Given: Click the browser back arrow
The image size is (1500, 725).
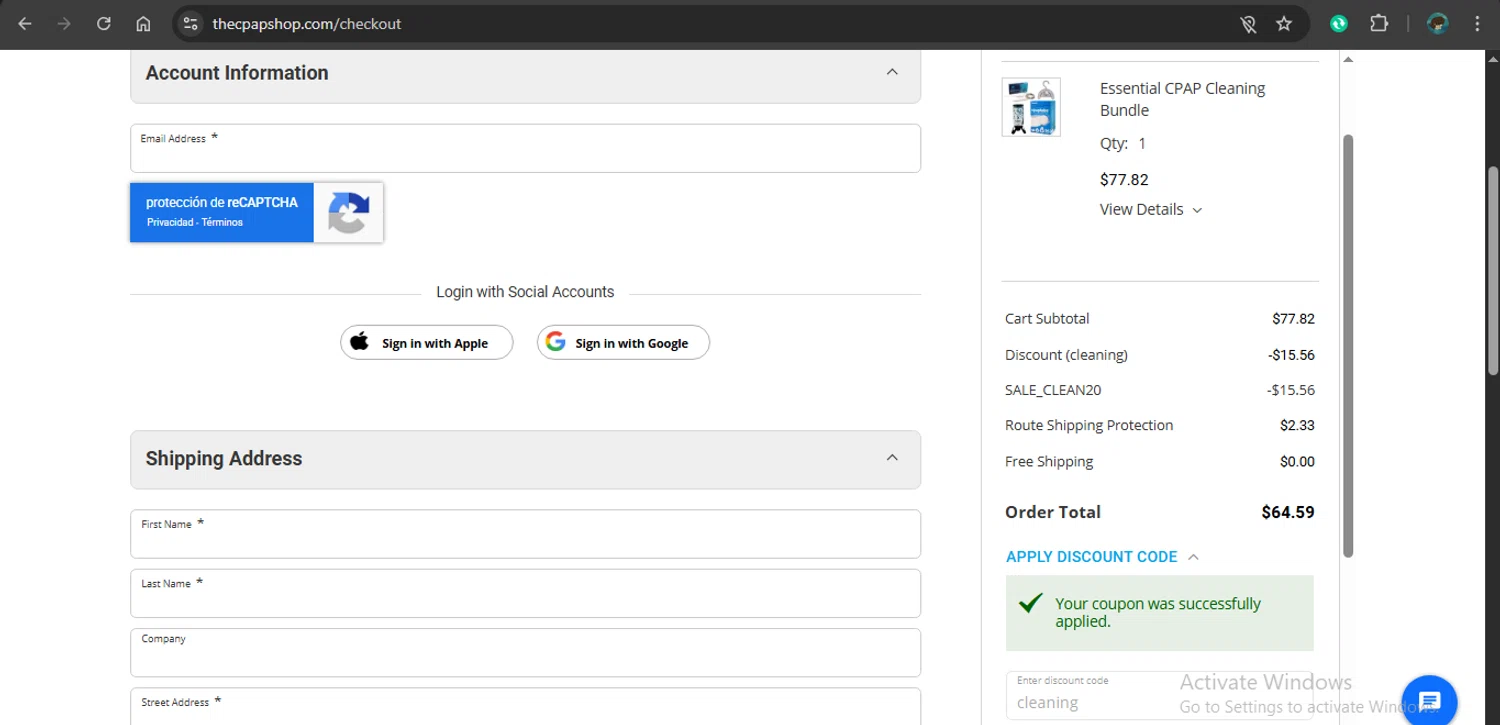Looking at the screenshot, I should (25, 24).
